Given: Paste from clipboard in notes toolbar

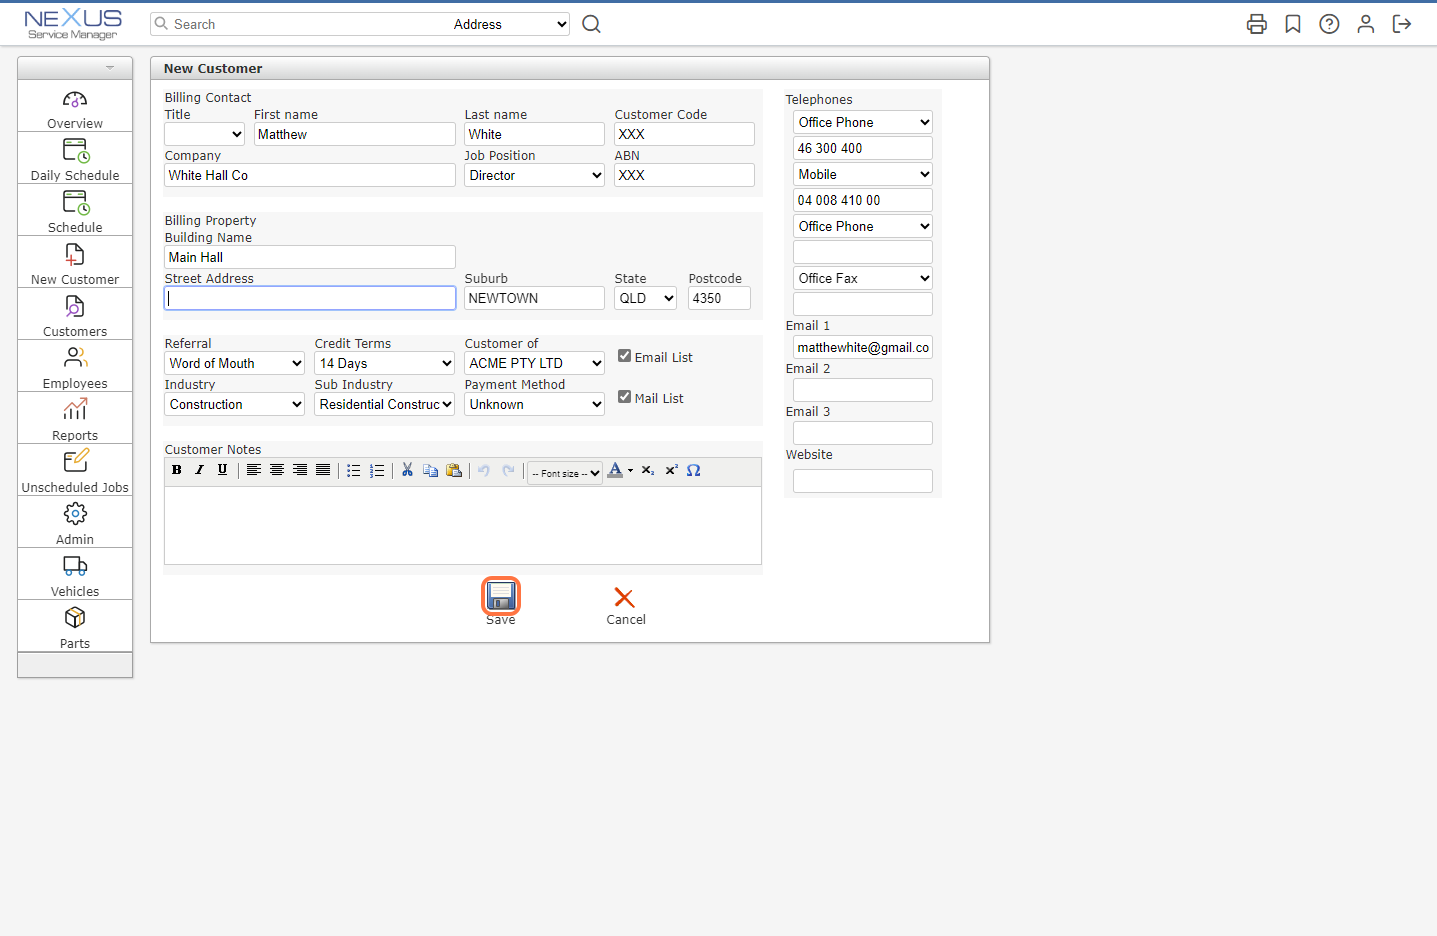Looking at the screenshot, I should [454, 470].
